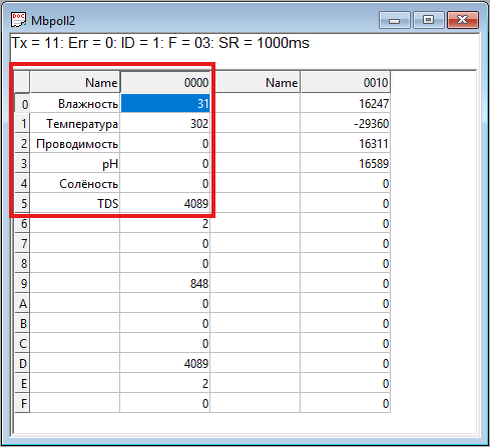Select the 4089 value in row D
Viewport: 490px width, 447px height.
(x=165, y=363)
